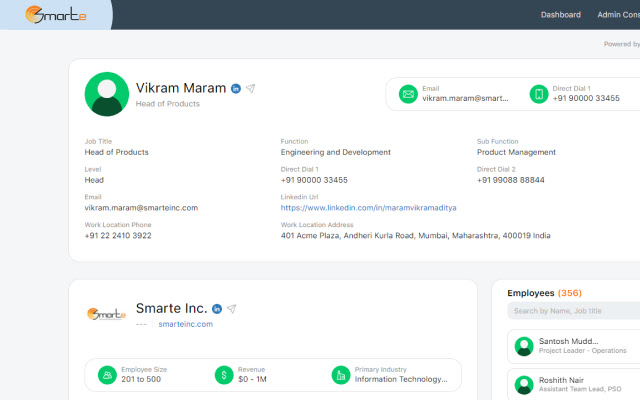The height and width of the screenshot is (400, 640).
Task: Open the LinkedIn URL maramvikramaditya link
Action: pos(368,208)
